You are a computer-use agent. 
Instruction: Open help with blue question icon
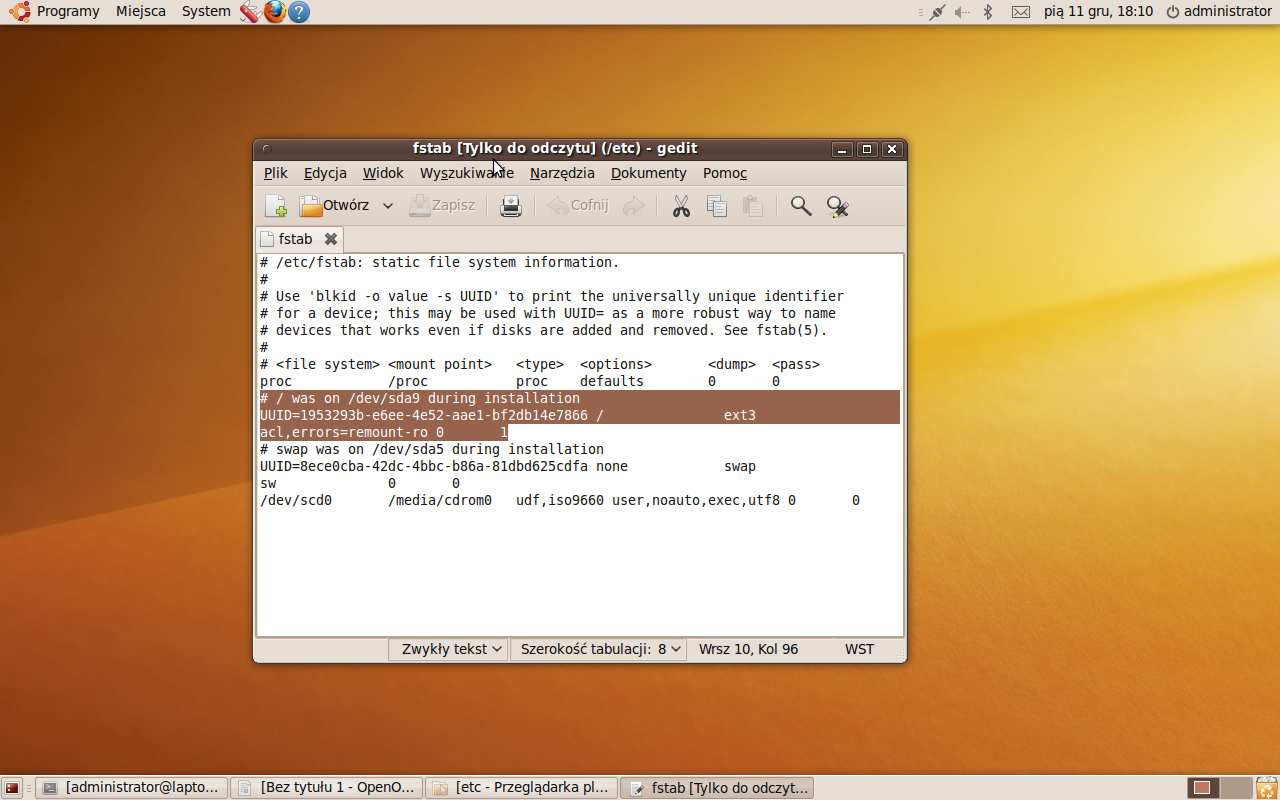point(298,12)
